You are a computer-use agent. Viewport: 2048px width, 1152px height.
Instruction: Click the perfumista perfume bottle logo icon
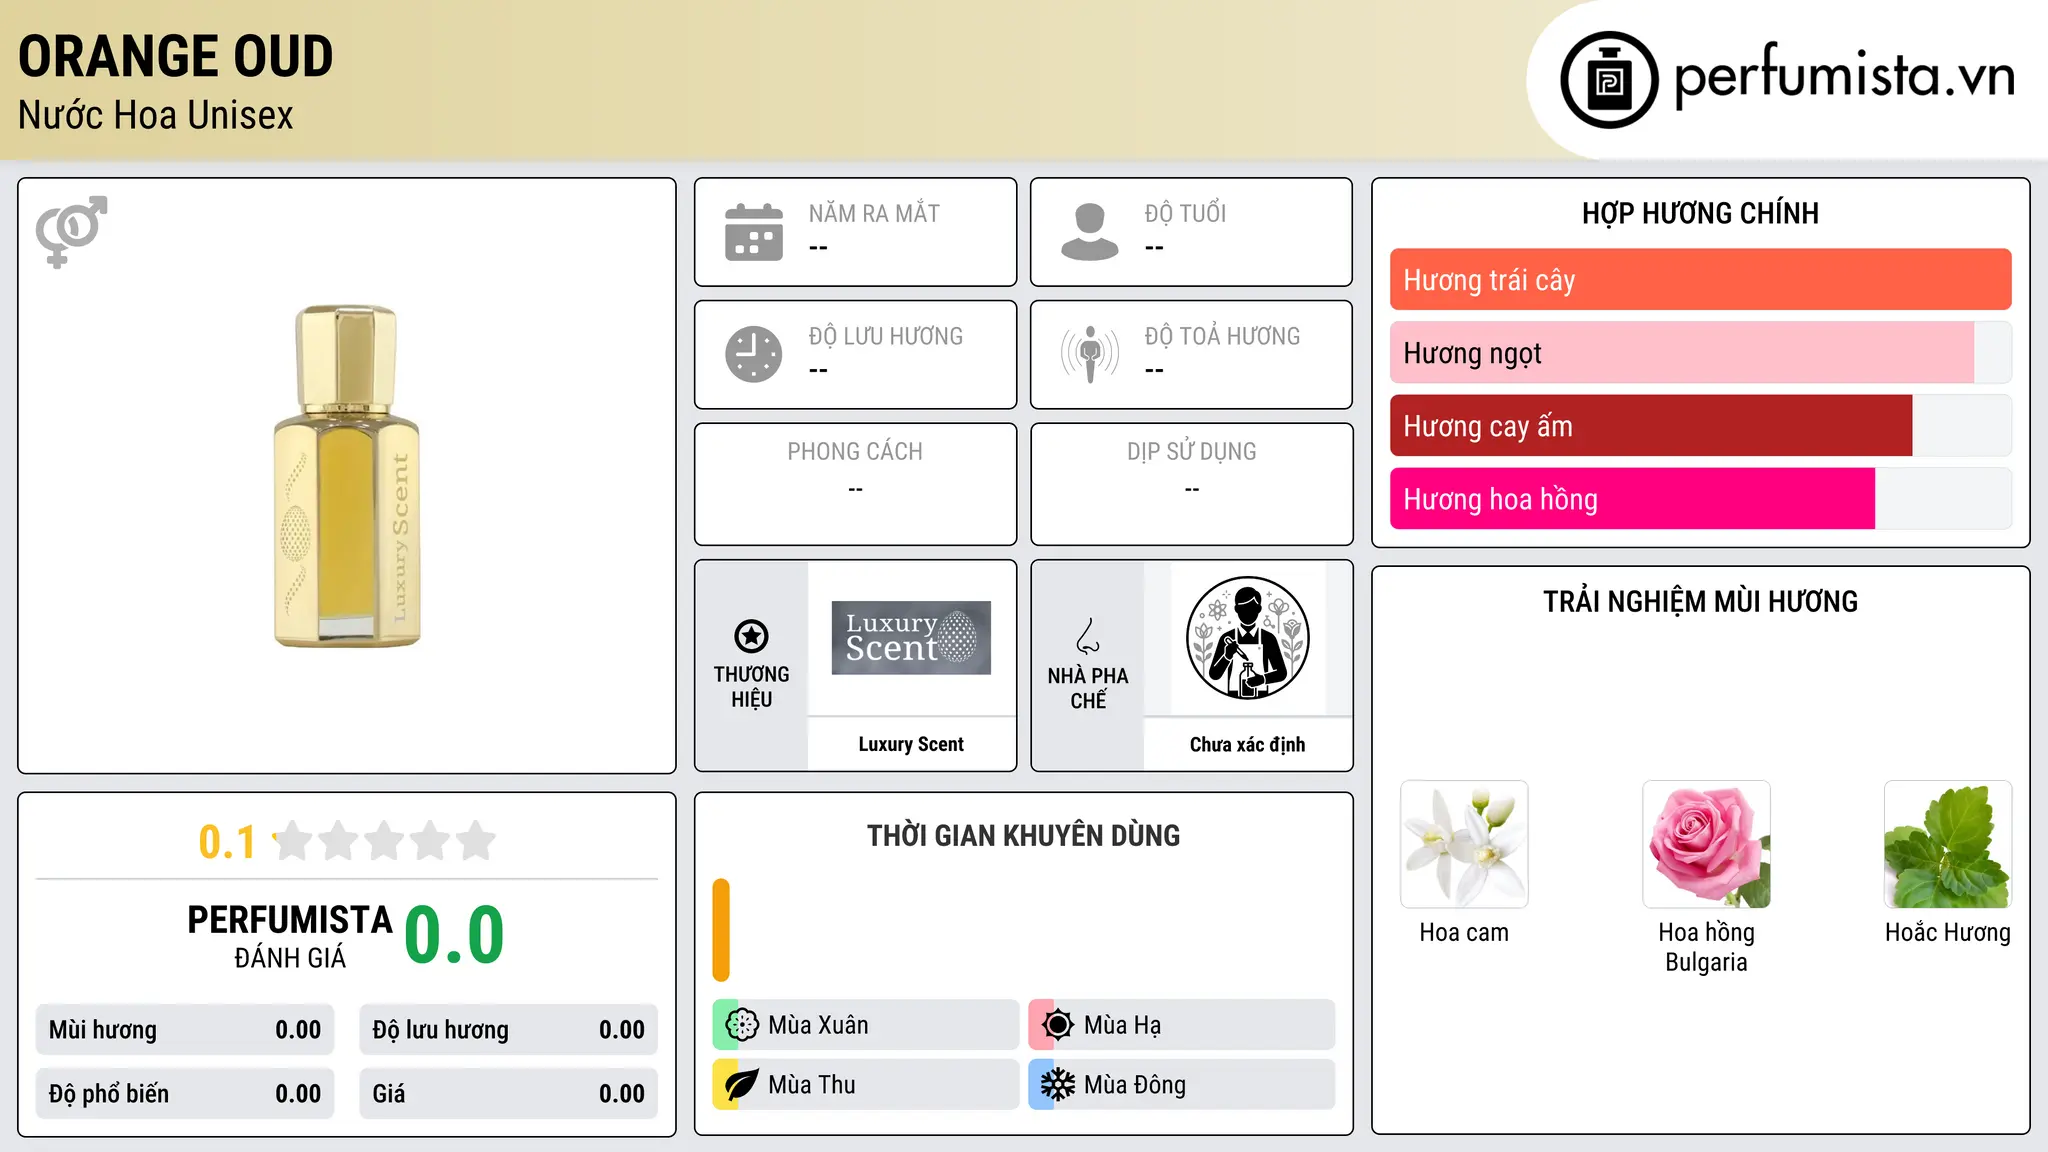1609,80
